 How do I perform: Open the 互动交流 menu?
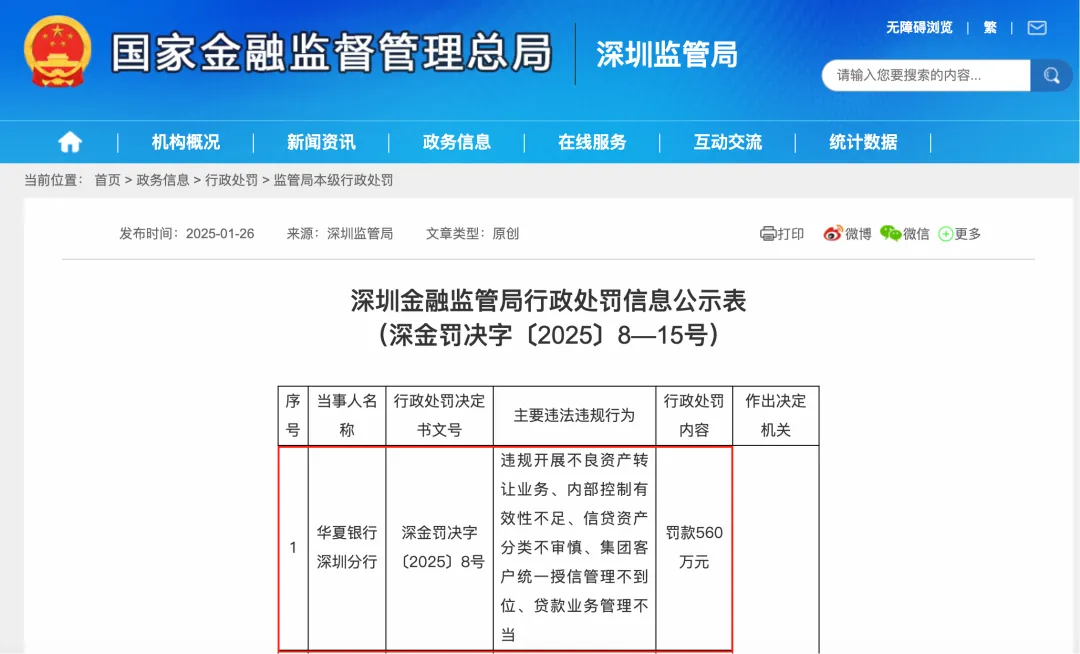[x=726, y=141]
